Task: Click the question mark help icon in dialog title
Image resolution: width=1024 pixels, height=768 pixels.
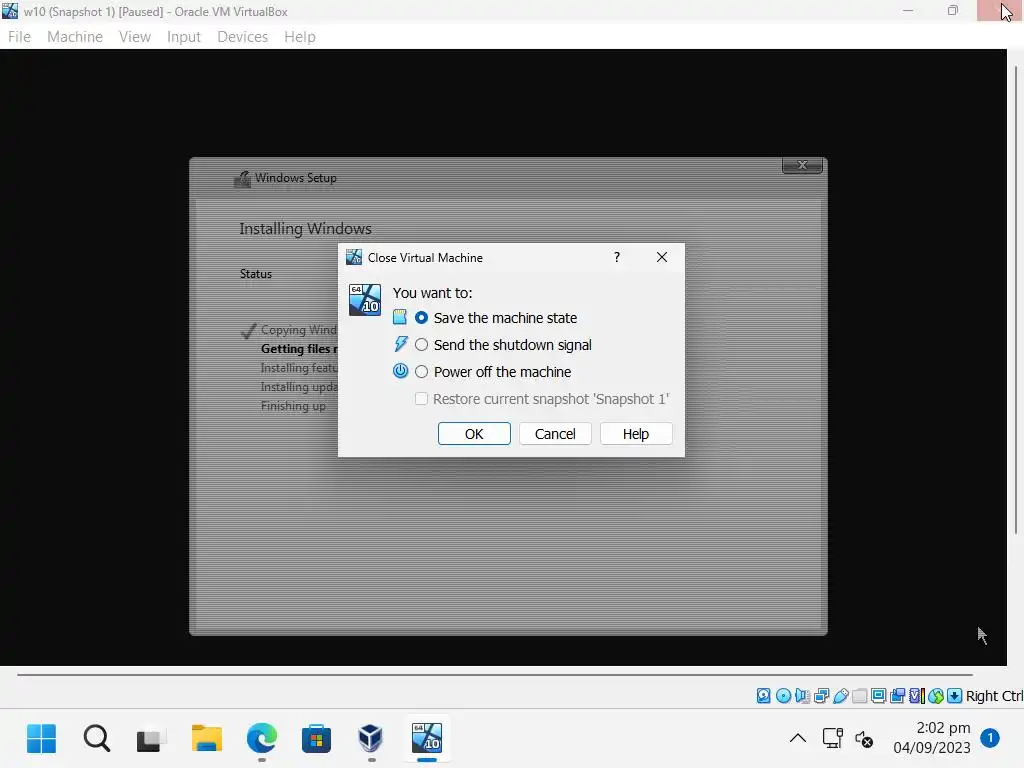Action: point(616,257)
